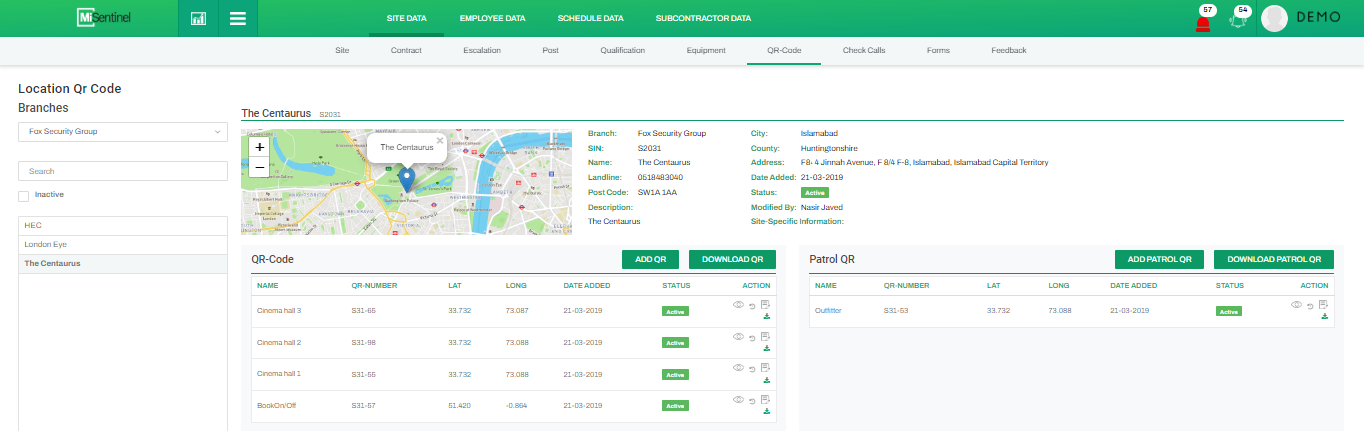This screenshot has width=1364, height=431.
Task: Click the Download Patrol QR button
Action: tap(1273, 259)
